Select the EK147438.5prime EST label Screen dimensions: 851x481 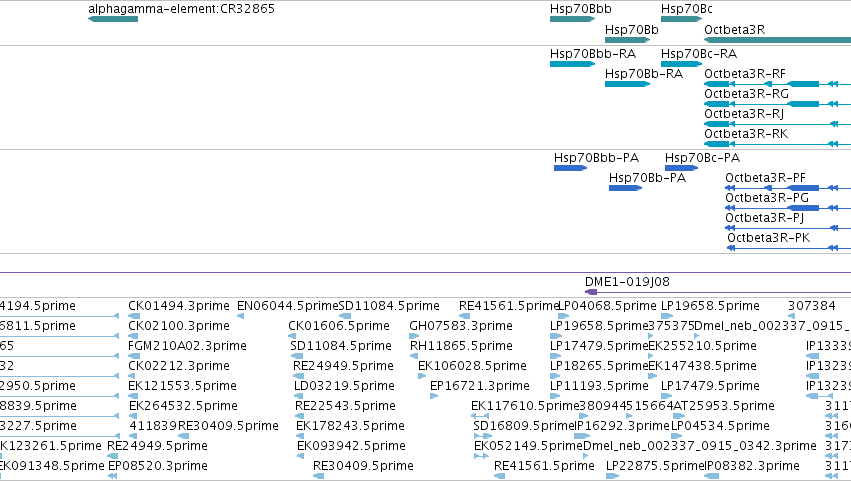point(702,366)
